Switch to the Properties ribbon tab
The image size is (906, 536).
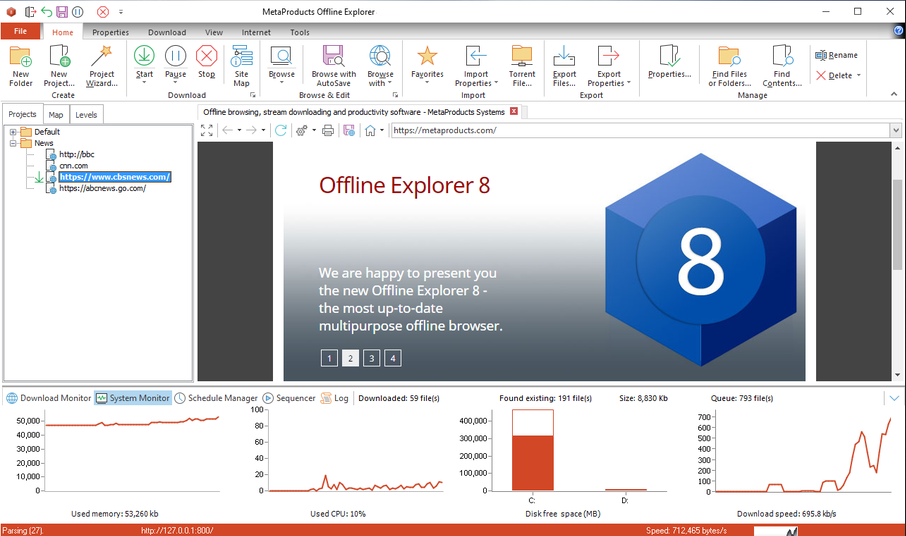(110, 32)
